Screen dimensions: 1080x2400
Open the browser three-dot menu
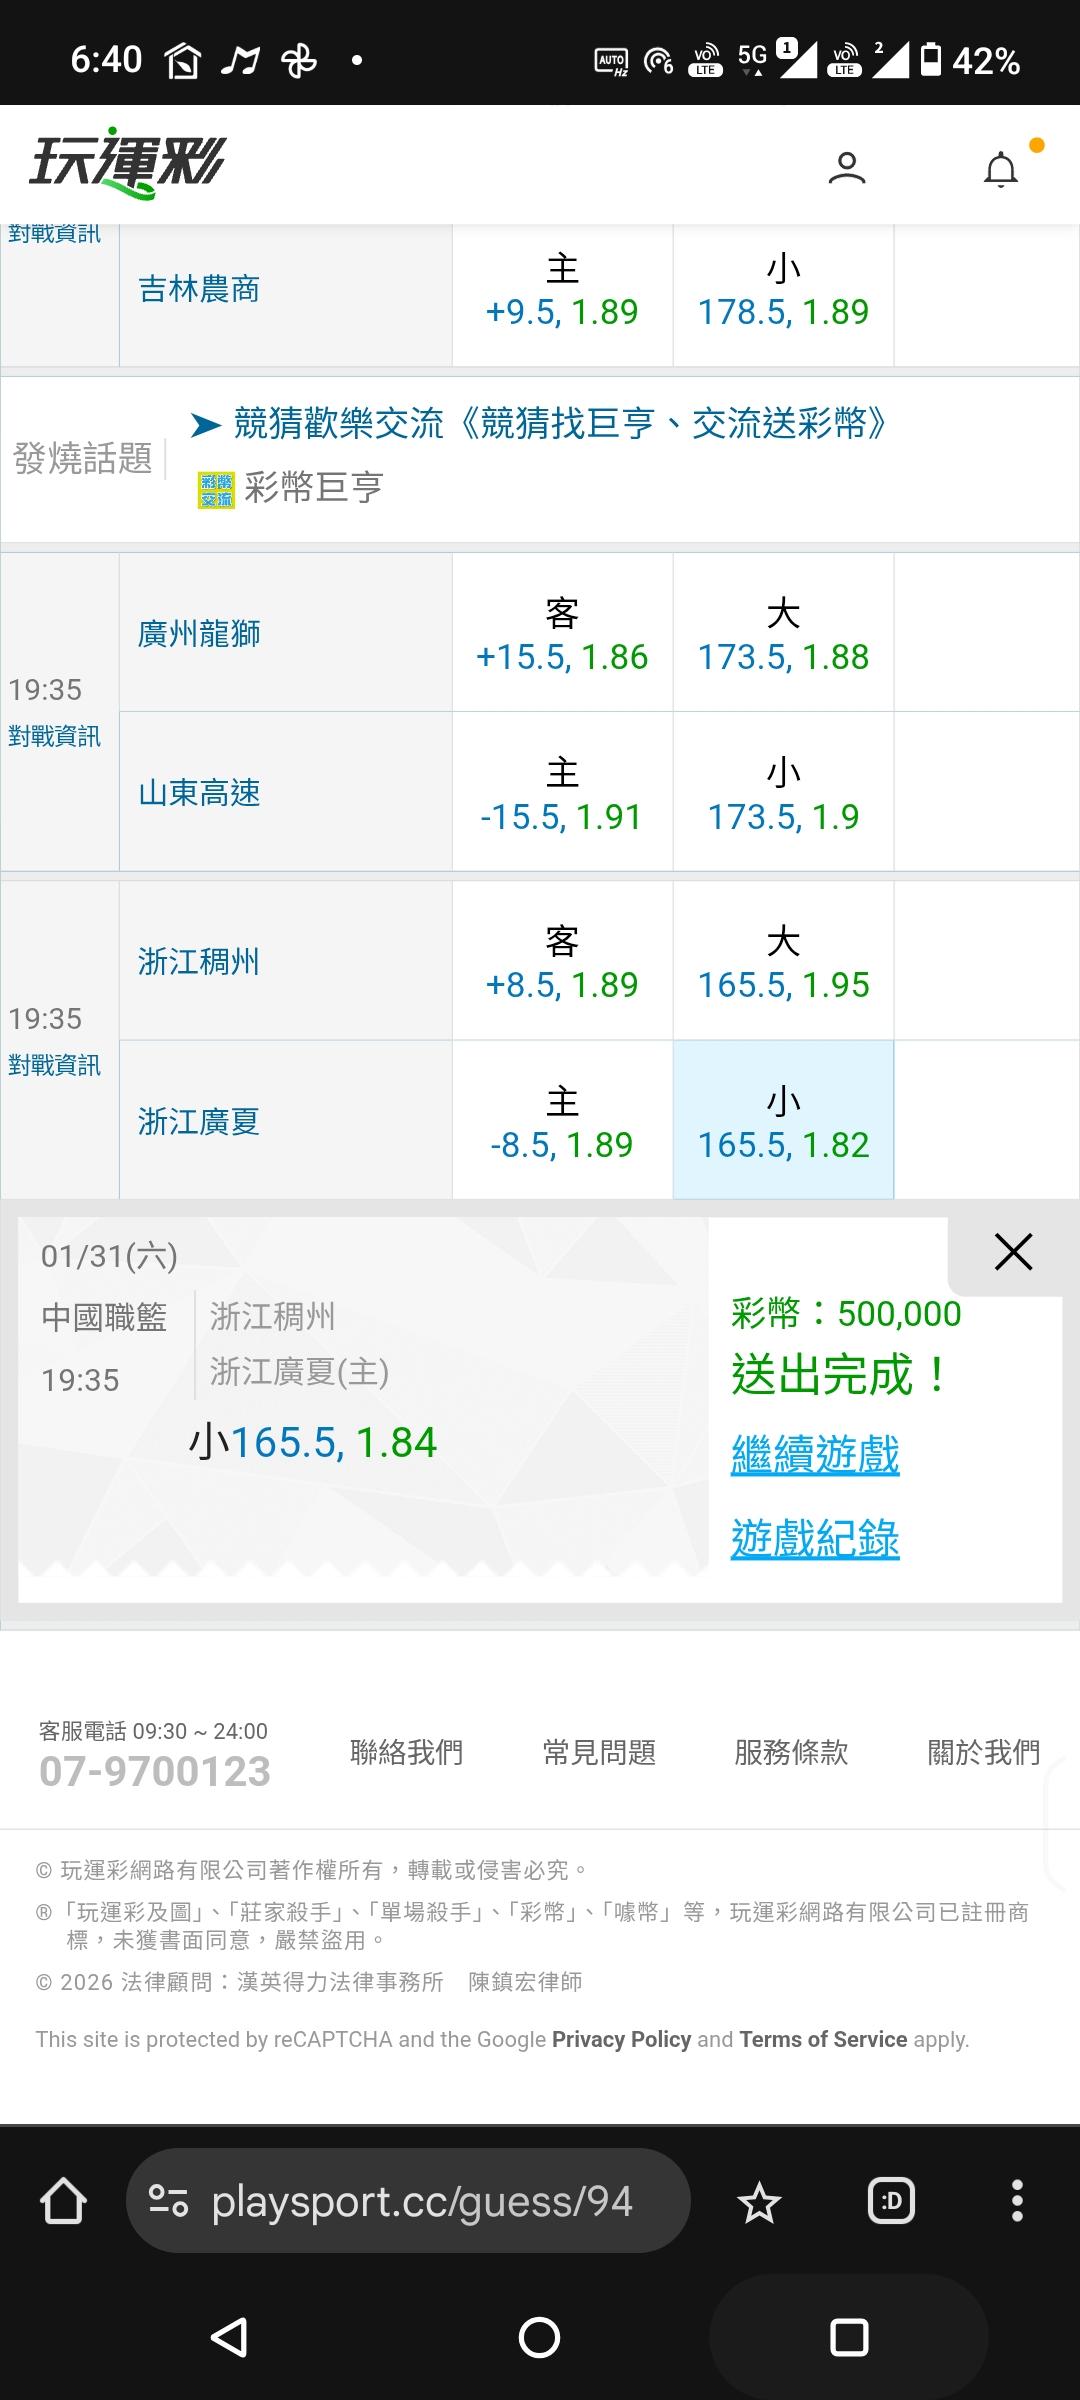(x=1017, y=2201)
